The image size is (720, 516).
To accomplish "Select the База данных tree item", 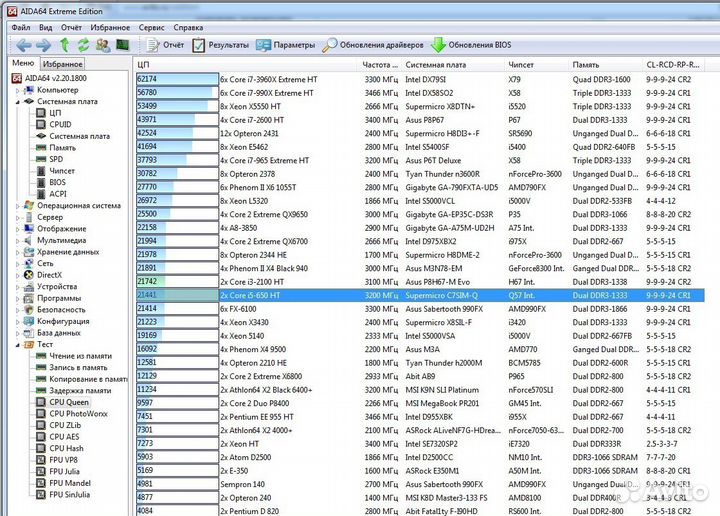I will 52,333.
